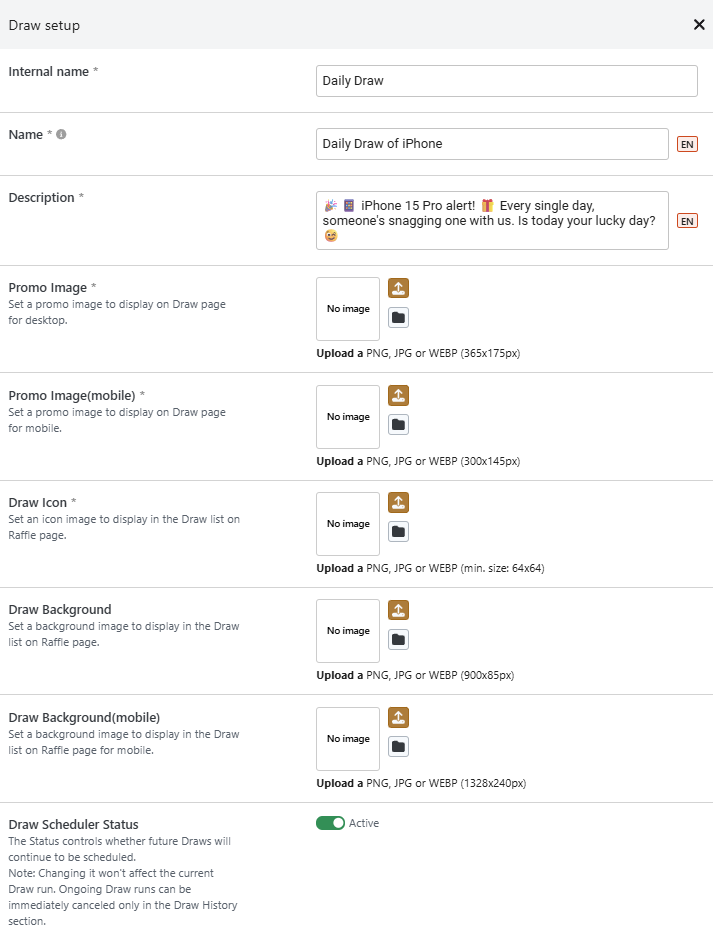713x936 pixels.
Task: Browse folder for Draw Icon
Action: (x=398, y=532)
